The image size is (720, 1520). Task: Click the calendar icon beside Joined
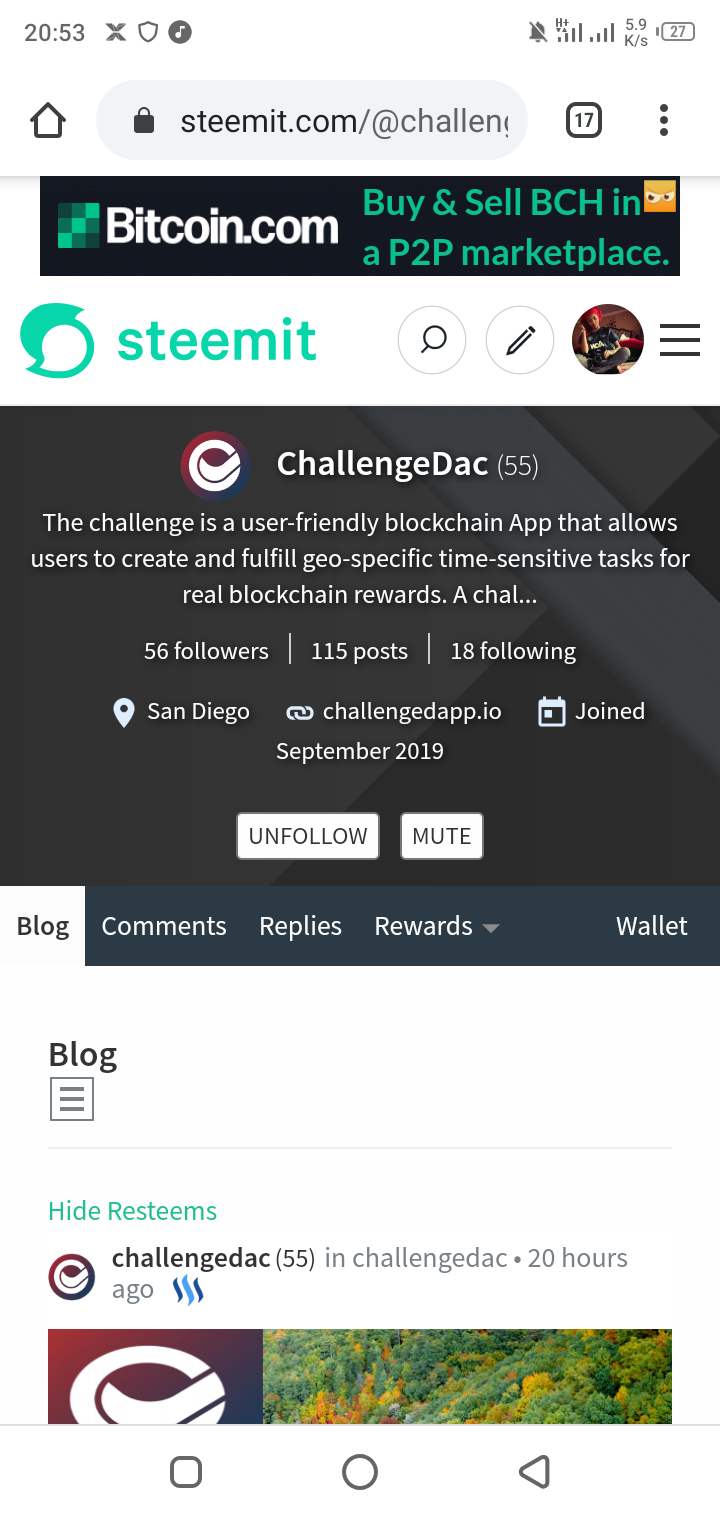click(x=548, y=711)
